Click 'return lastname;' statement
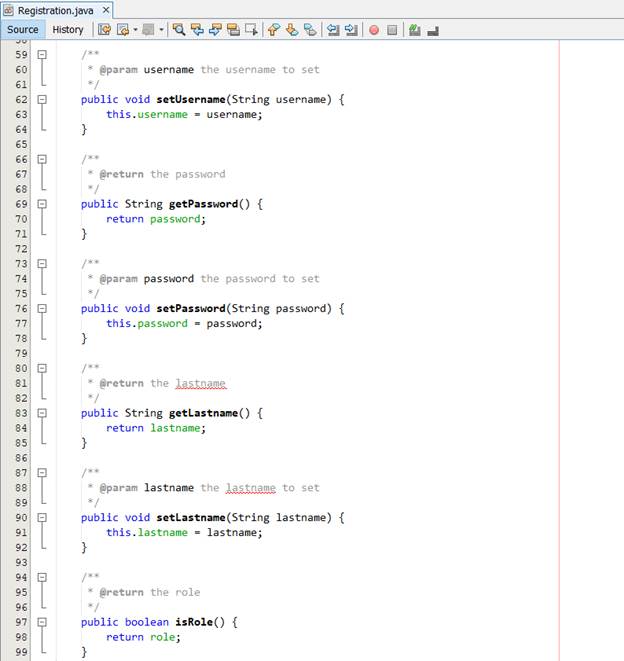The width and height of the screenshot is (624, 661). coord(156,428)
